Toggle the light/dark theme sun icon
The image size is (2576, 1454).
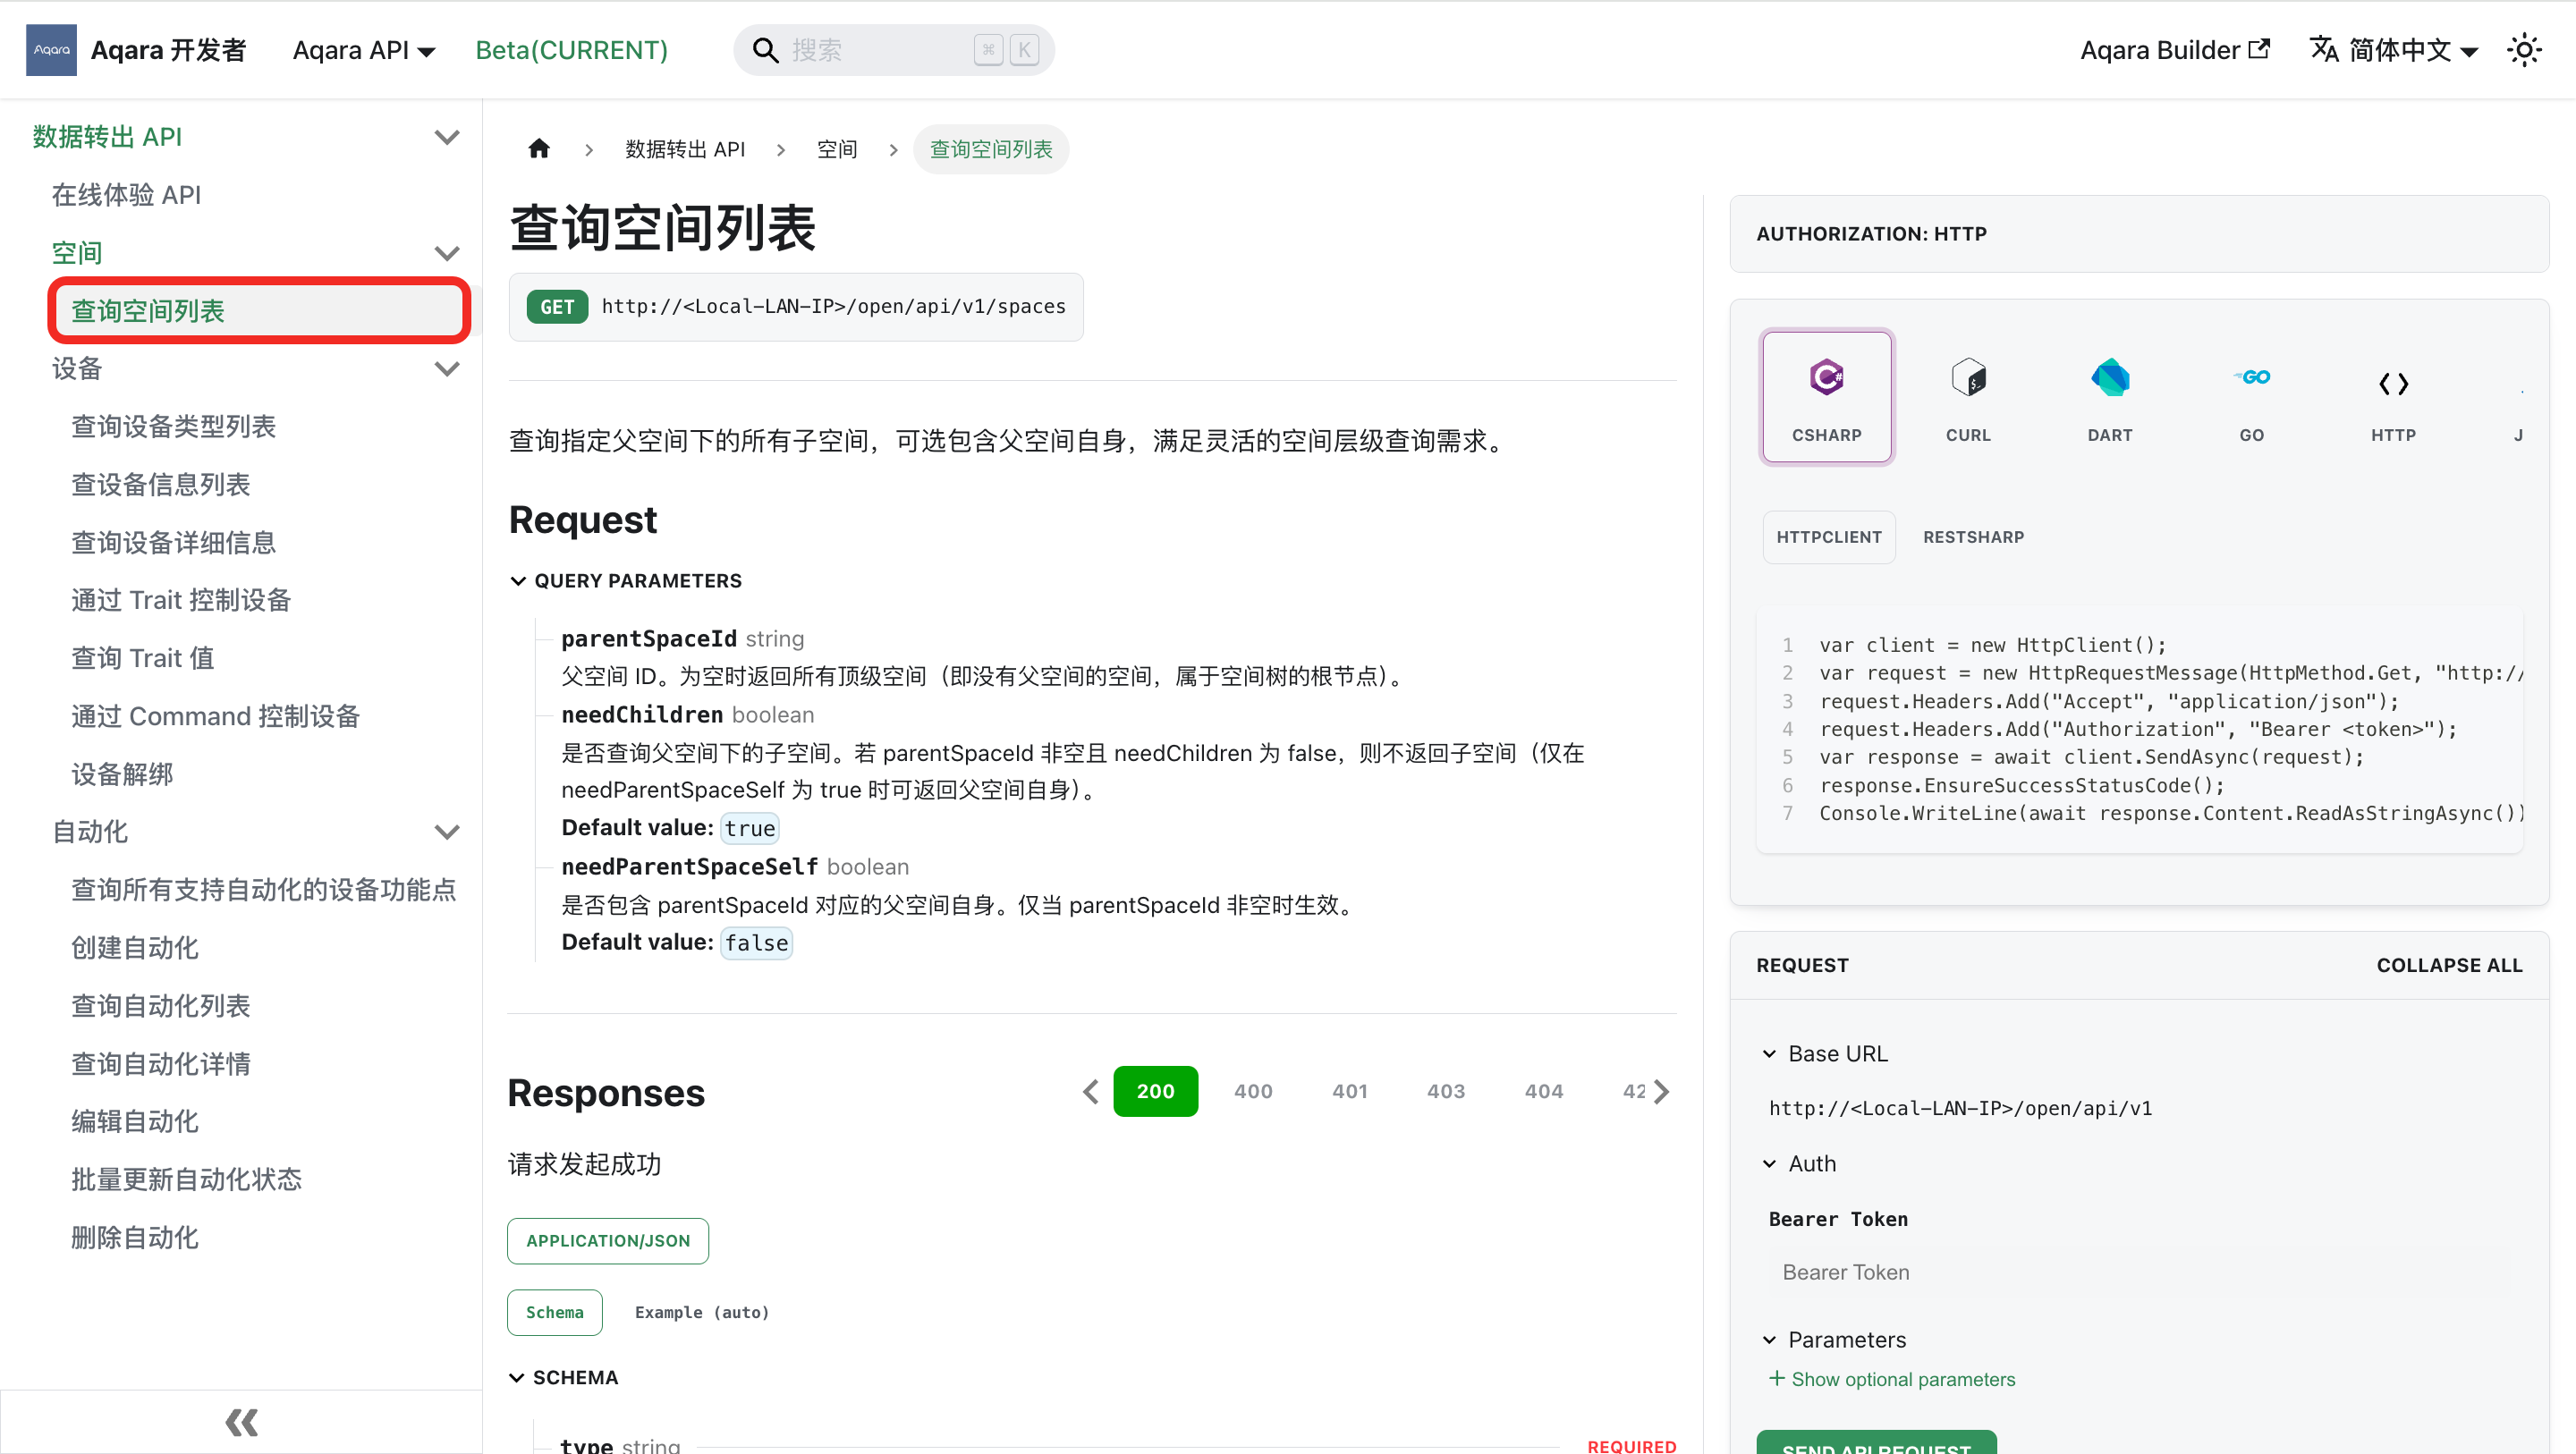(2524, 50)
